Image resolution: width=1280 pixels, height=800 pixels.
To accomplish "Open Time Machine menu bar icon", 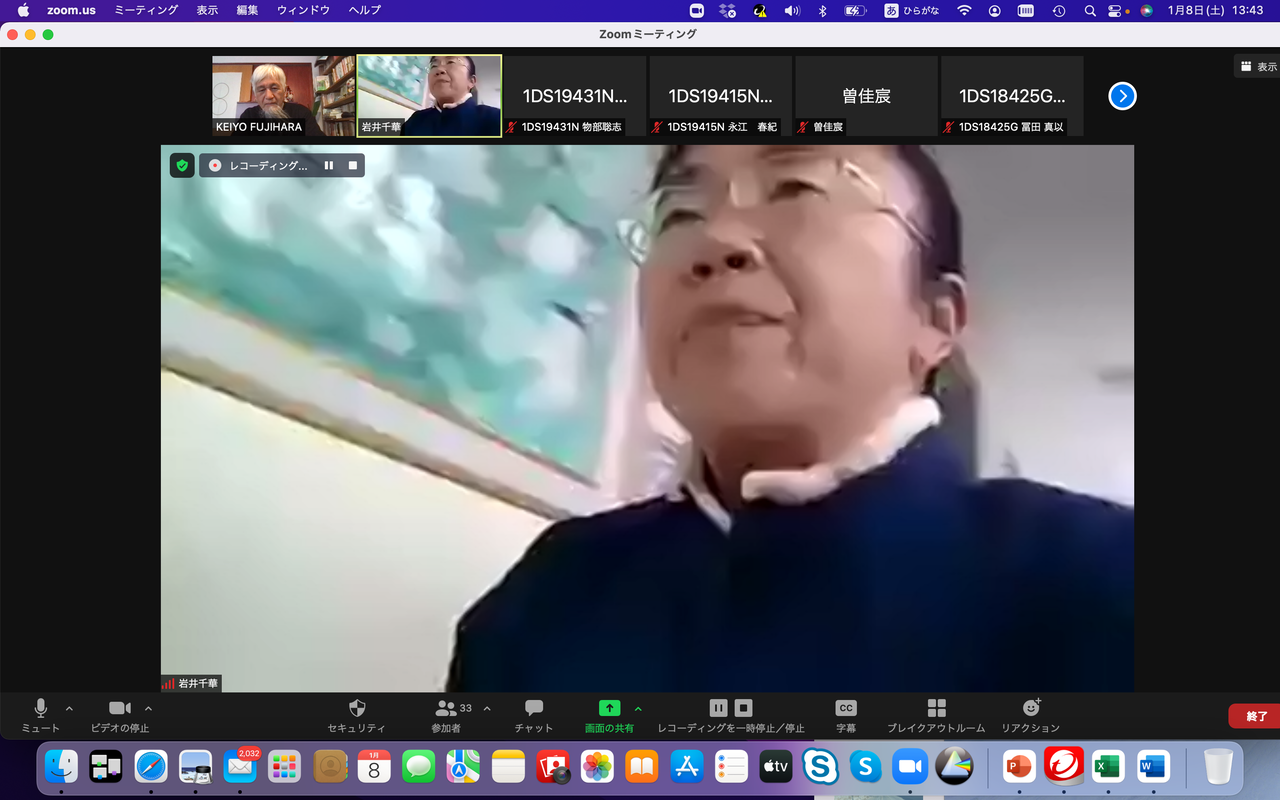I will [x=1059, y=10].
